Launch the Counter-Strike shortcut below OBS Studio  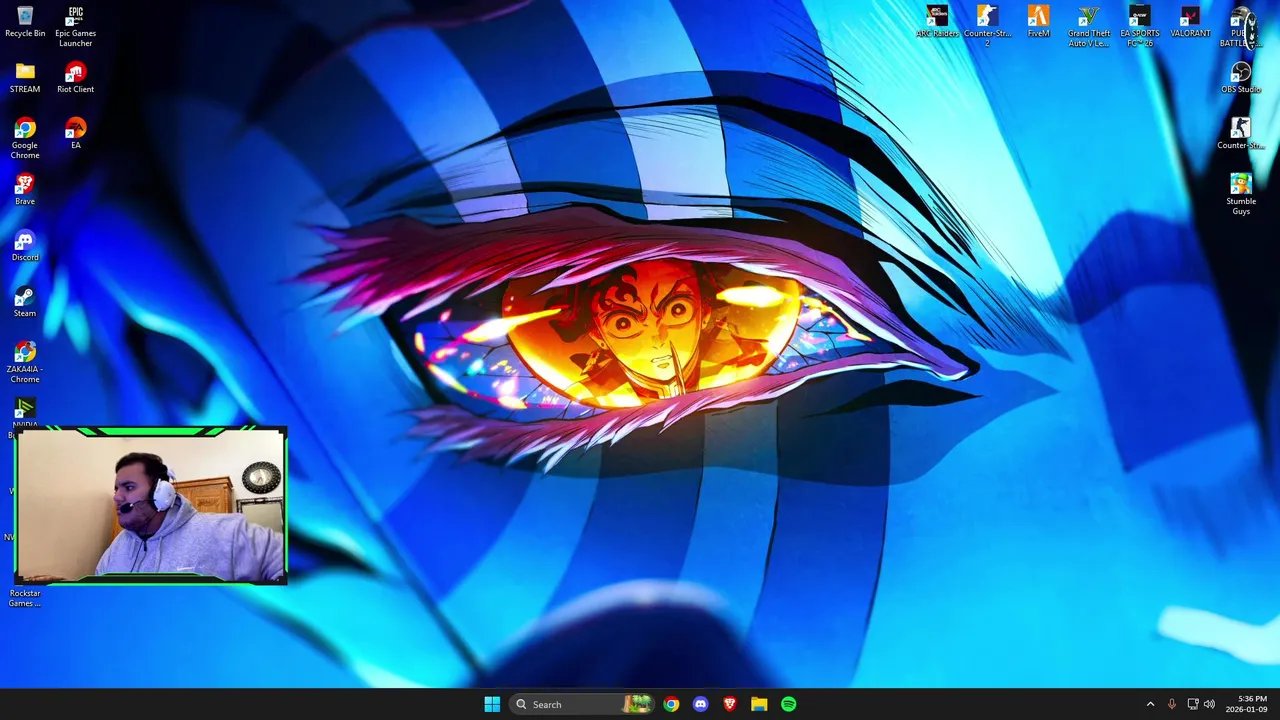click(1240, 134)
